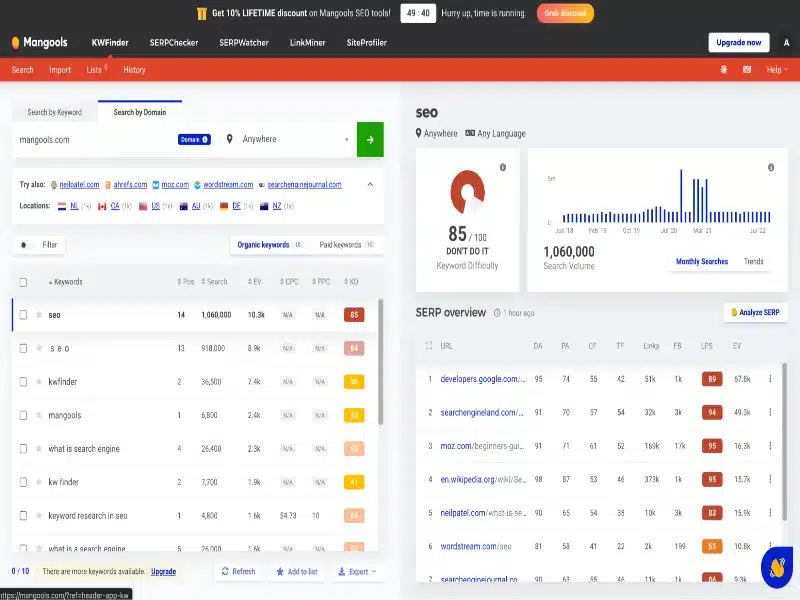Viewport: 800px width, 600px height.
Task: Star the keyword 'kwfinder'
Action: (39, 382)
